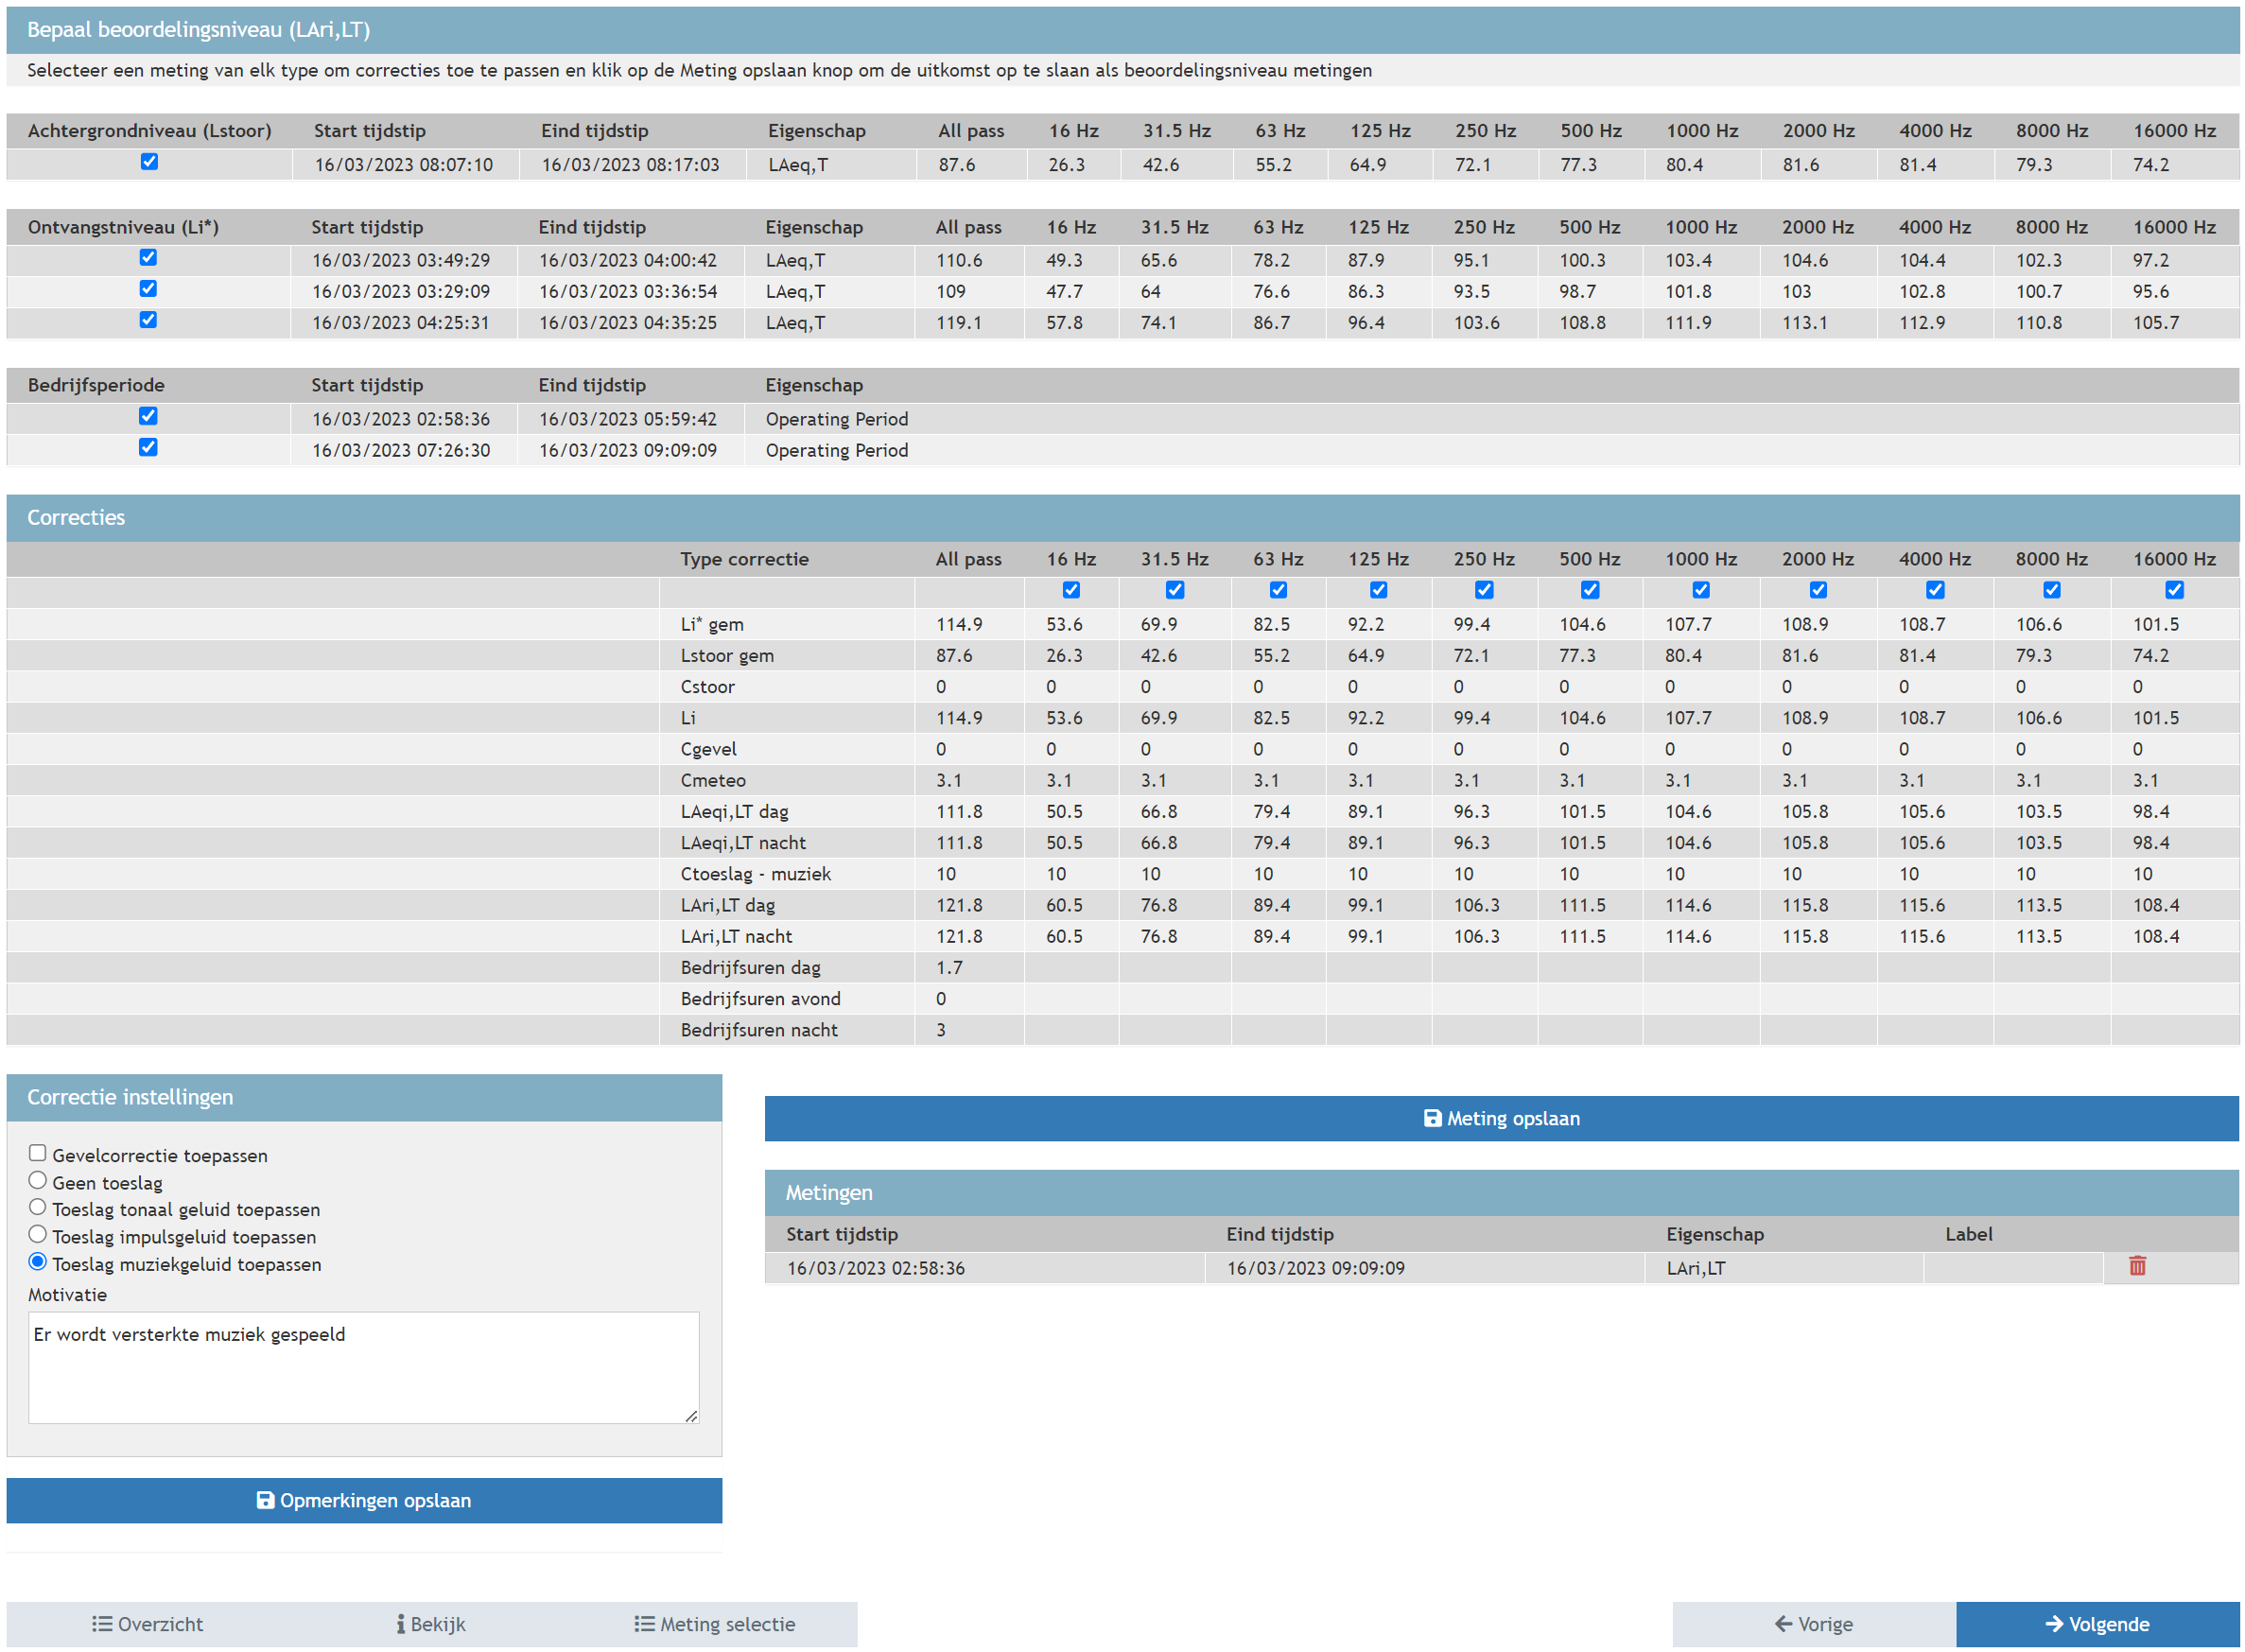Choose Toeslag tonaal geluid toepassen
The height and width of the screenshot is (1652, 2245).
(38, 1207)
